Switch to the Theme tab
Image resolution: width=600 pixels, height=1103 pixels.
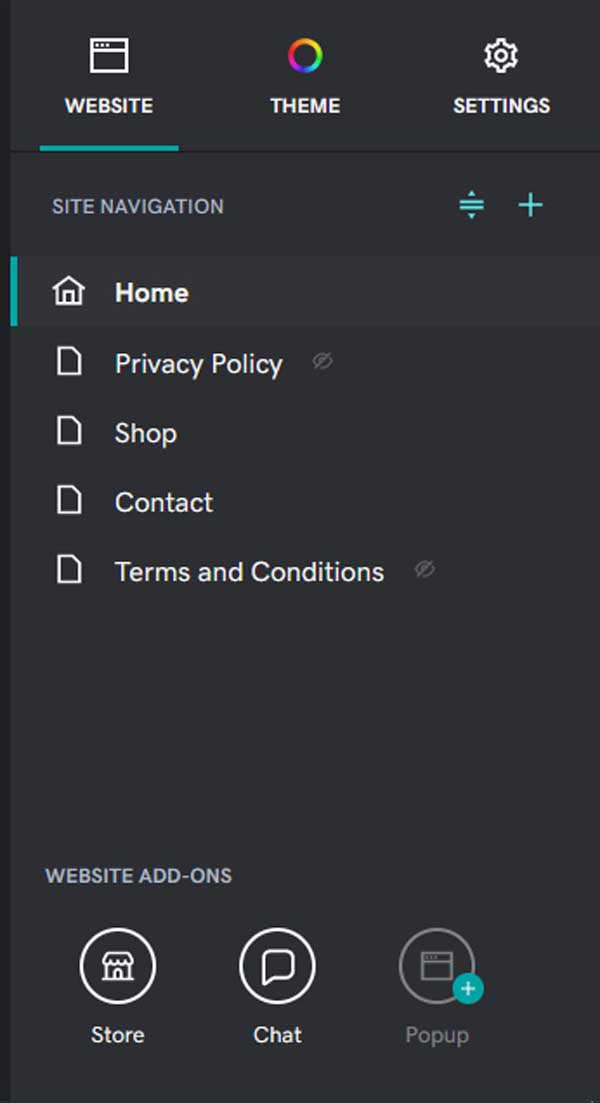click(x=304, y=75)
